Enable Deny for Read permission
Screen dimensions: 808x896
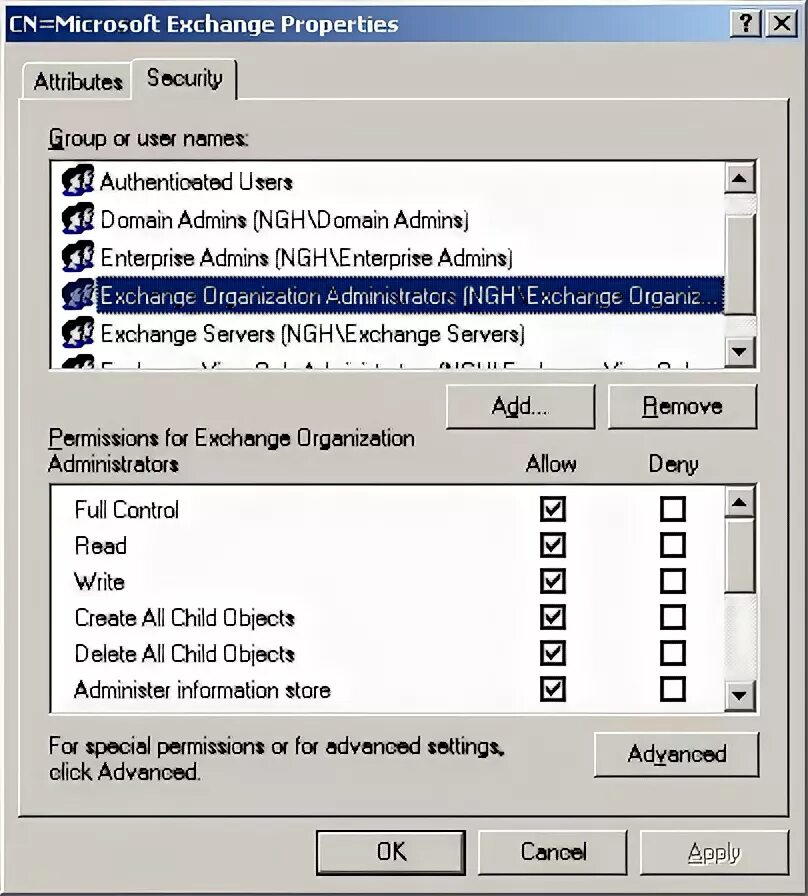pos(674,545)
